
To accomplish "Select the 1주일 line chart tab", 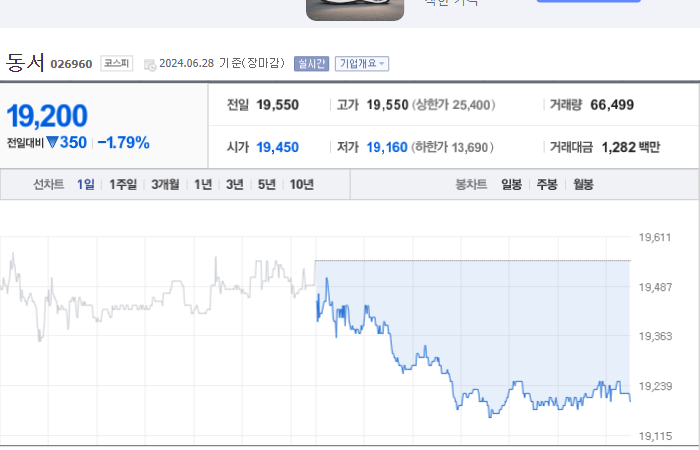I will (x=123, y=184).
